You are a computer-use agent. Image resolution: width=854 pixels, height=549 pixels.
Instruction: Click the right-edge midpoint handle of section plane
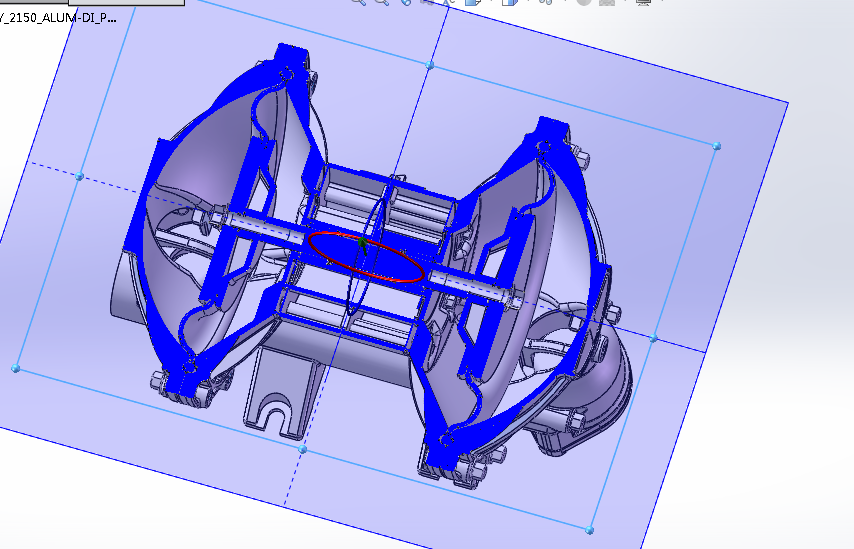[x=654, y=338]
